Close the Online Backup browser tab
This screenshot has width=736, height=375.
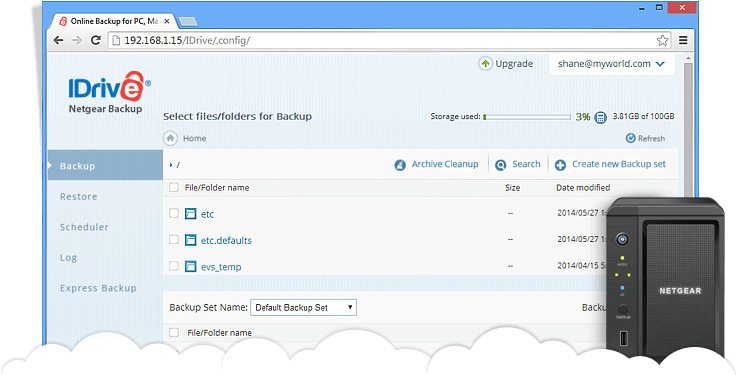point(167,21)
